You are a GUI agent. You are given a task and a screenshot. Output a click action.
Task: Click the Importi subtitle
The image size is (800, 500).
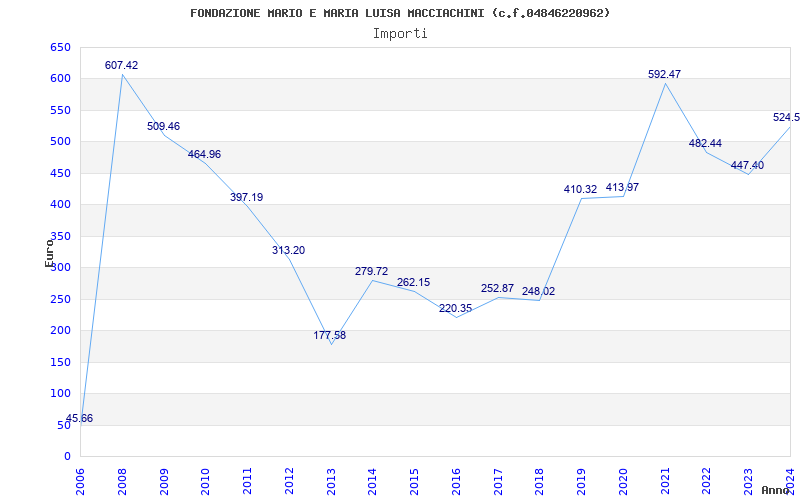tap(400, 34)
